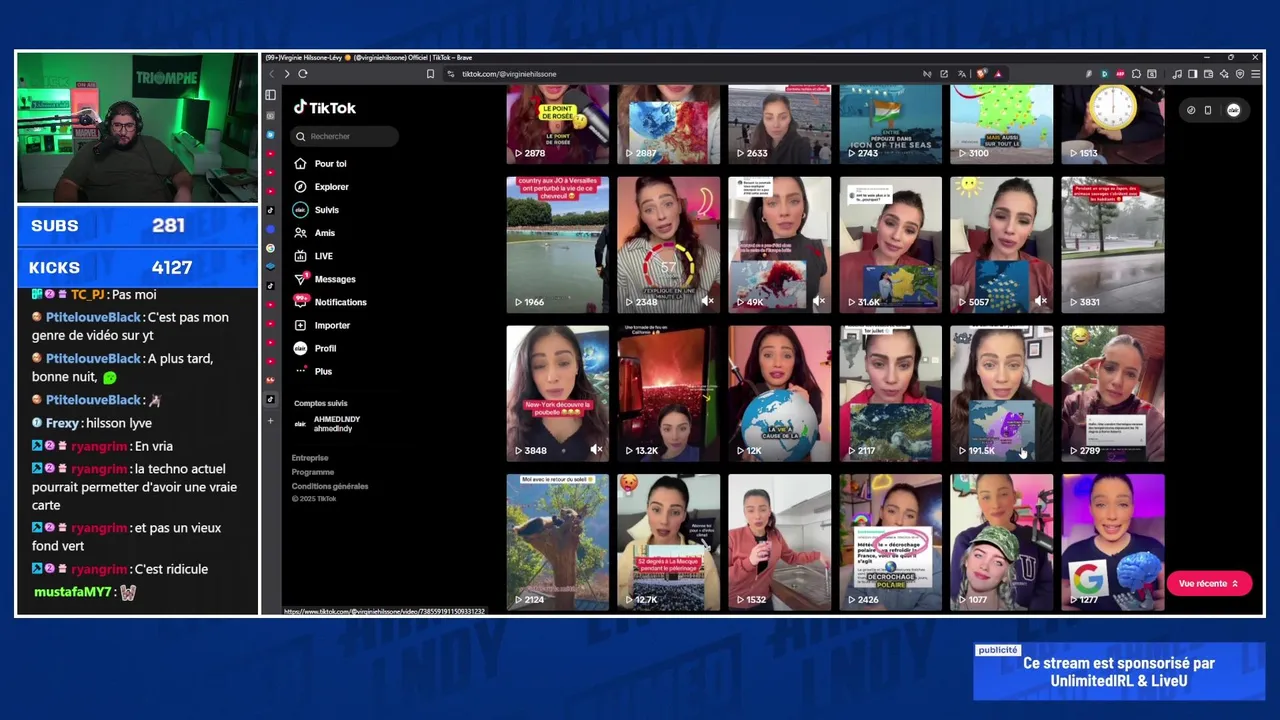1280x720 pixels.
Task: Open the LIVE section
Action: pyautogui.click(x=314, y=256)
